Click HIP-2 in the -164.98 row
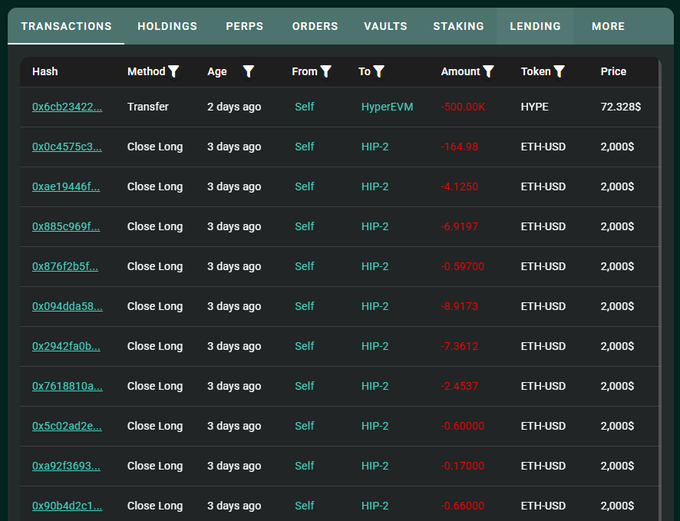This screenshot has width=680, height=521. tap(375, 147)
